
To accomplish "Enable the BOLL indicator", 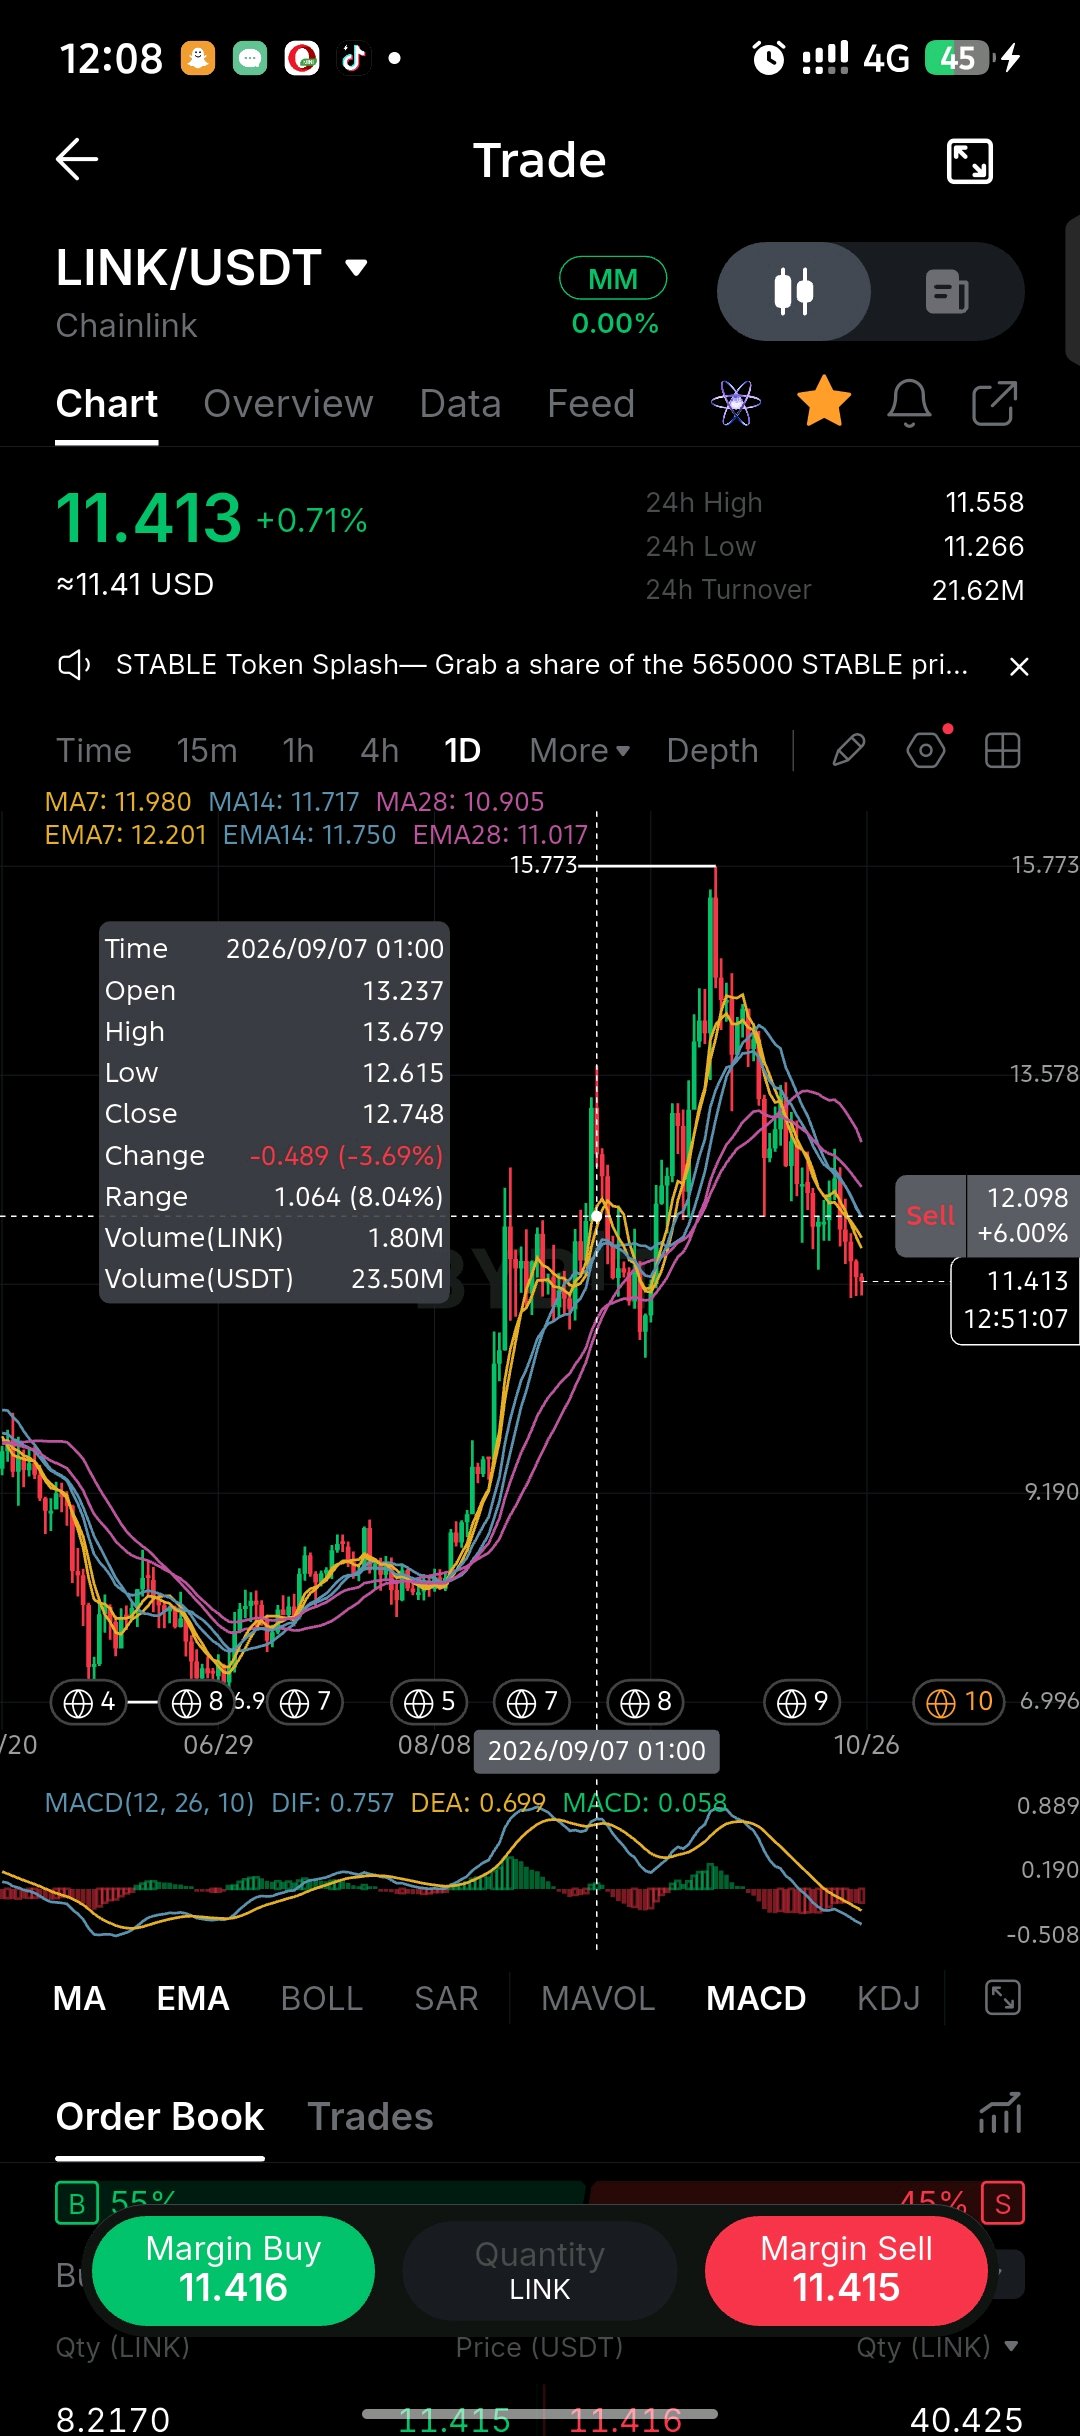I will [x=322, y=1998].
